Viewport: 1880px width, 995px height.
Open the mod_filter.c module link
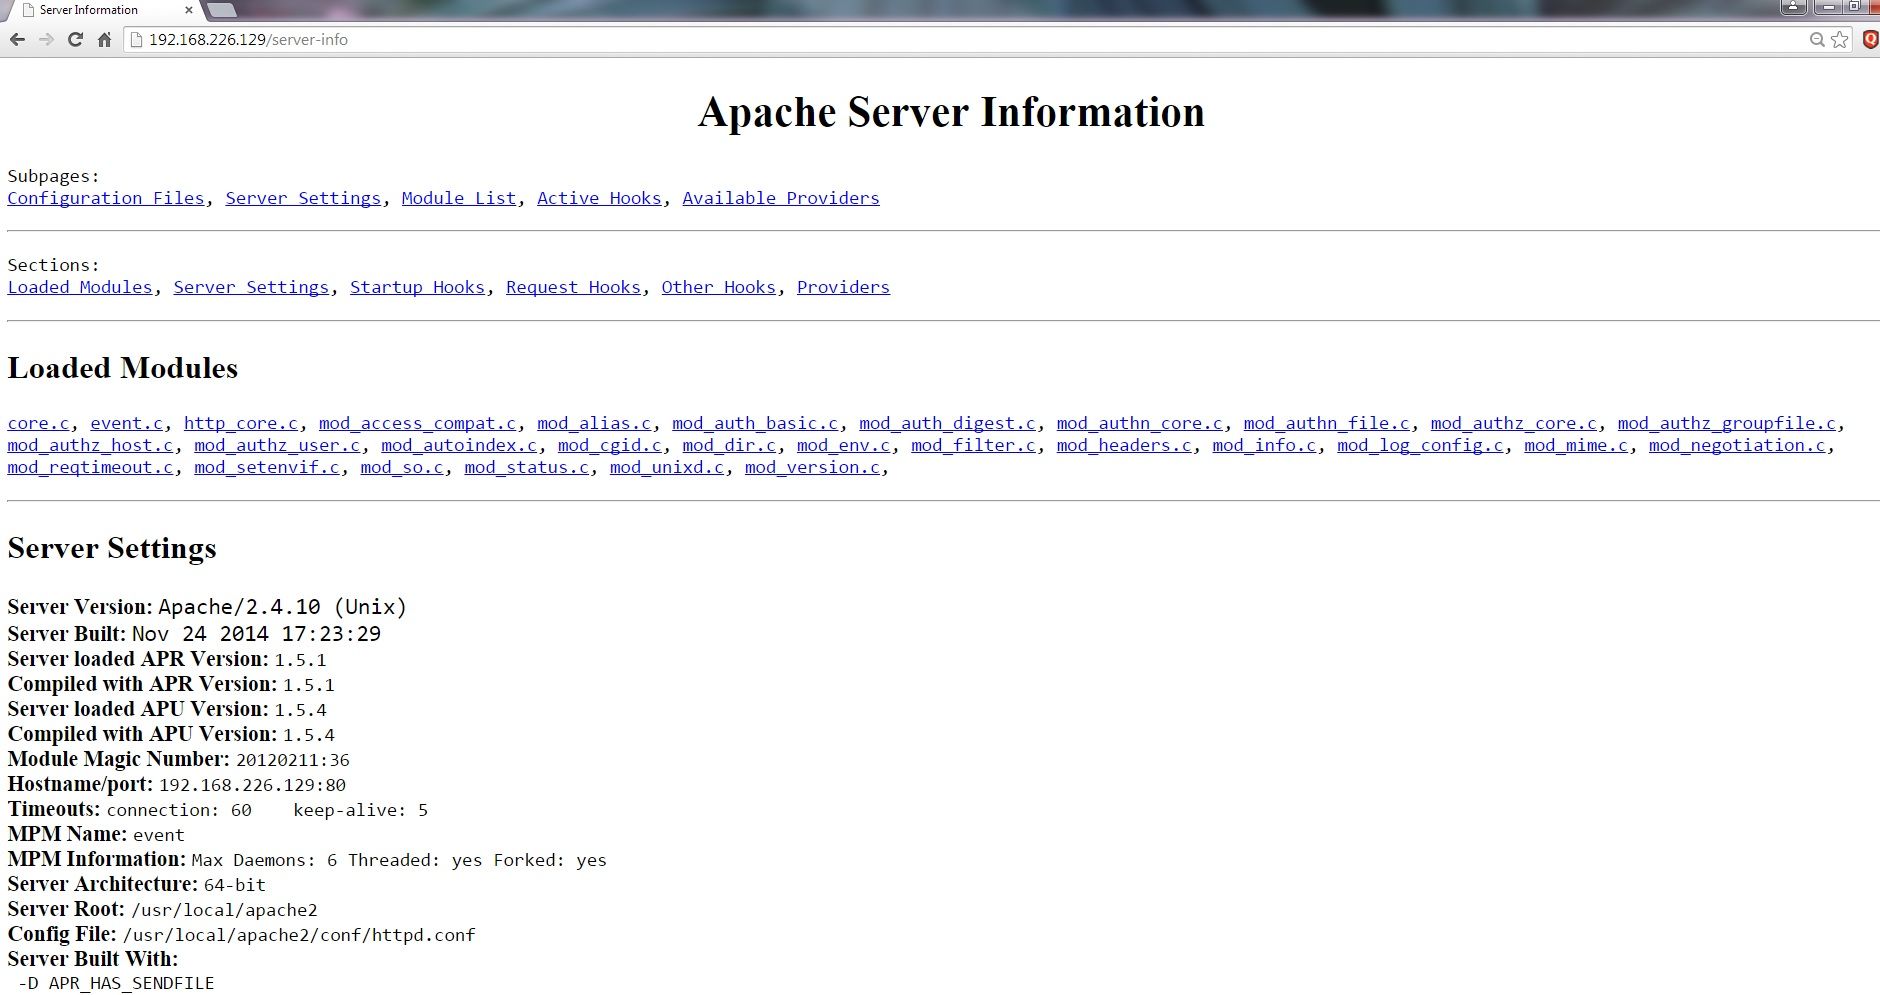(x=974, y=445)
